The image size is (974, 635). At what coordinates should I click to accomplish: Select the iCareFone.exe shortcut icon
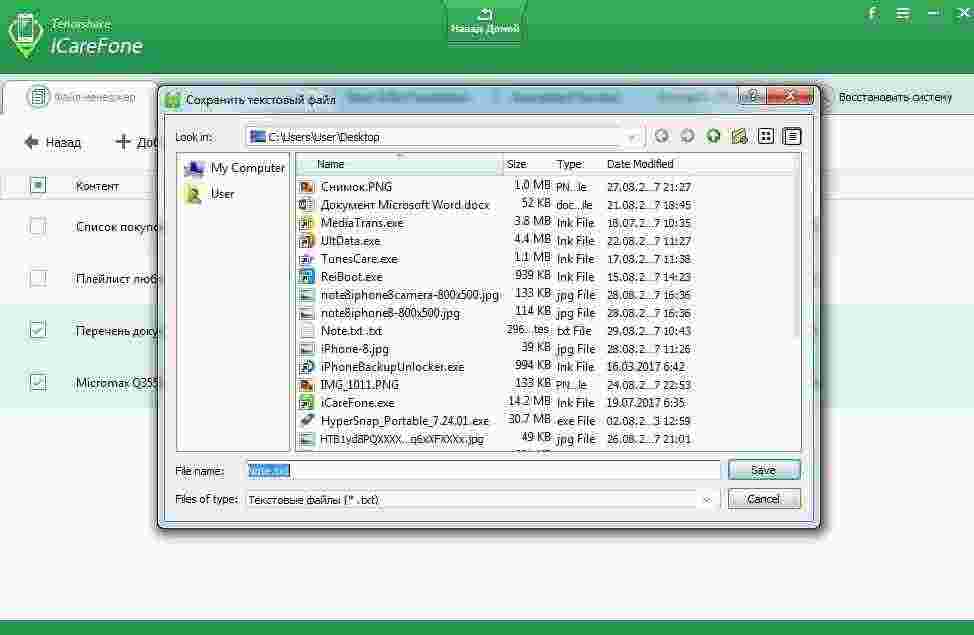[x=306, y=403]
